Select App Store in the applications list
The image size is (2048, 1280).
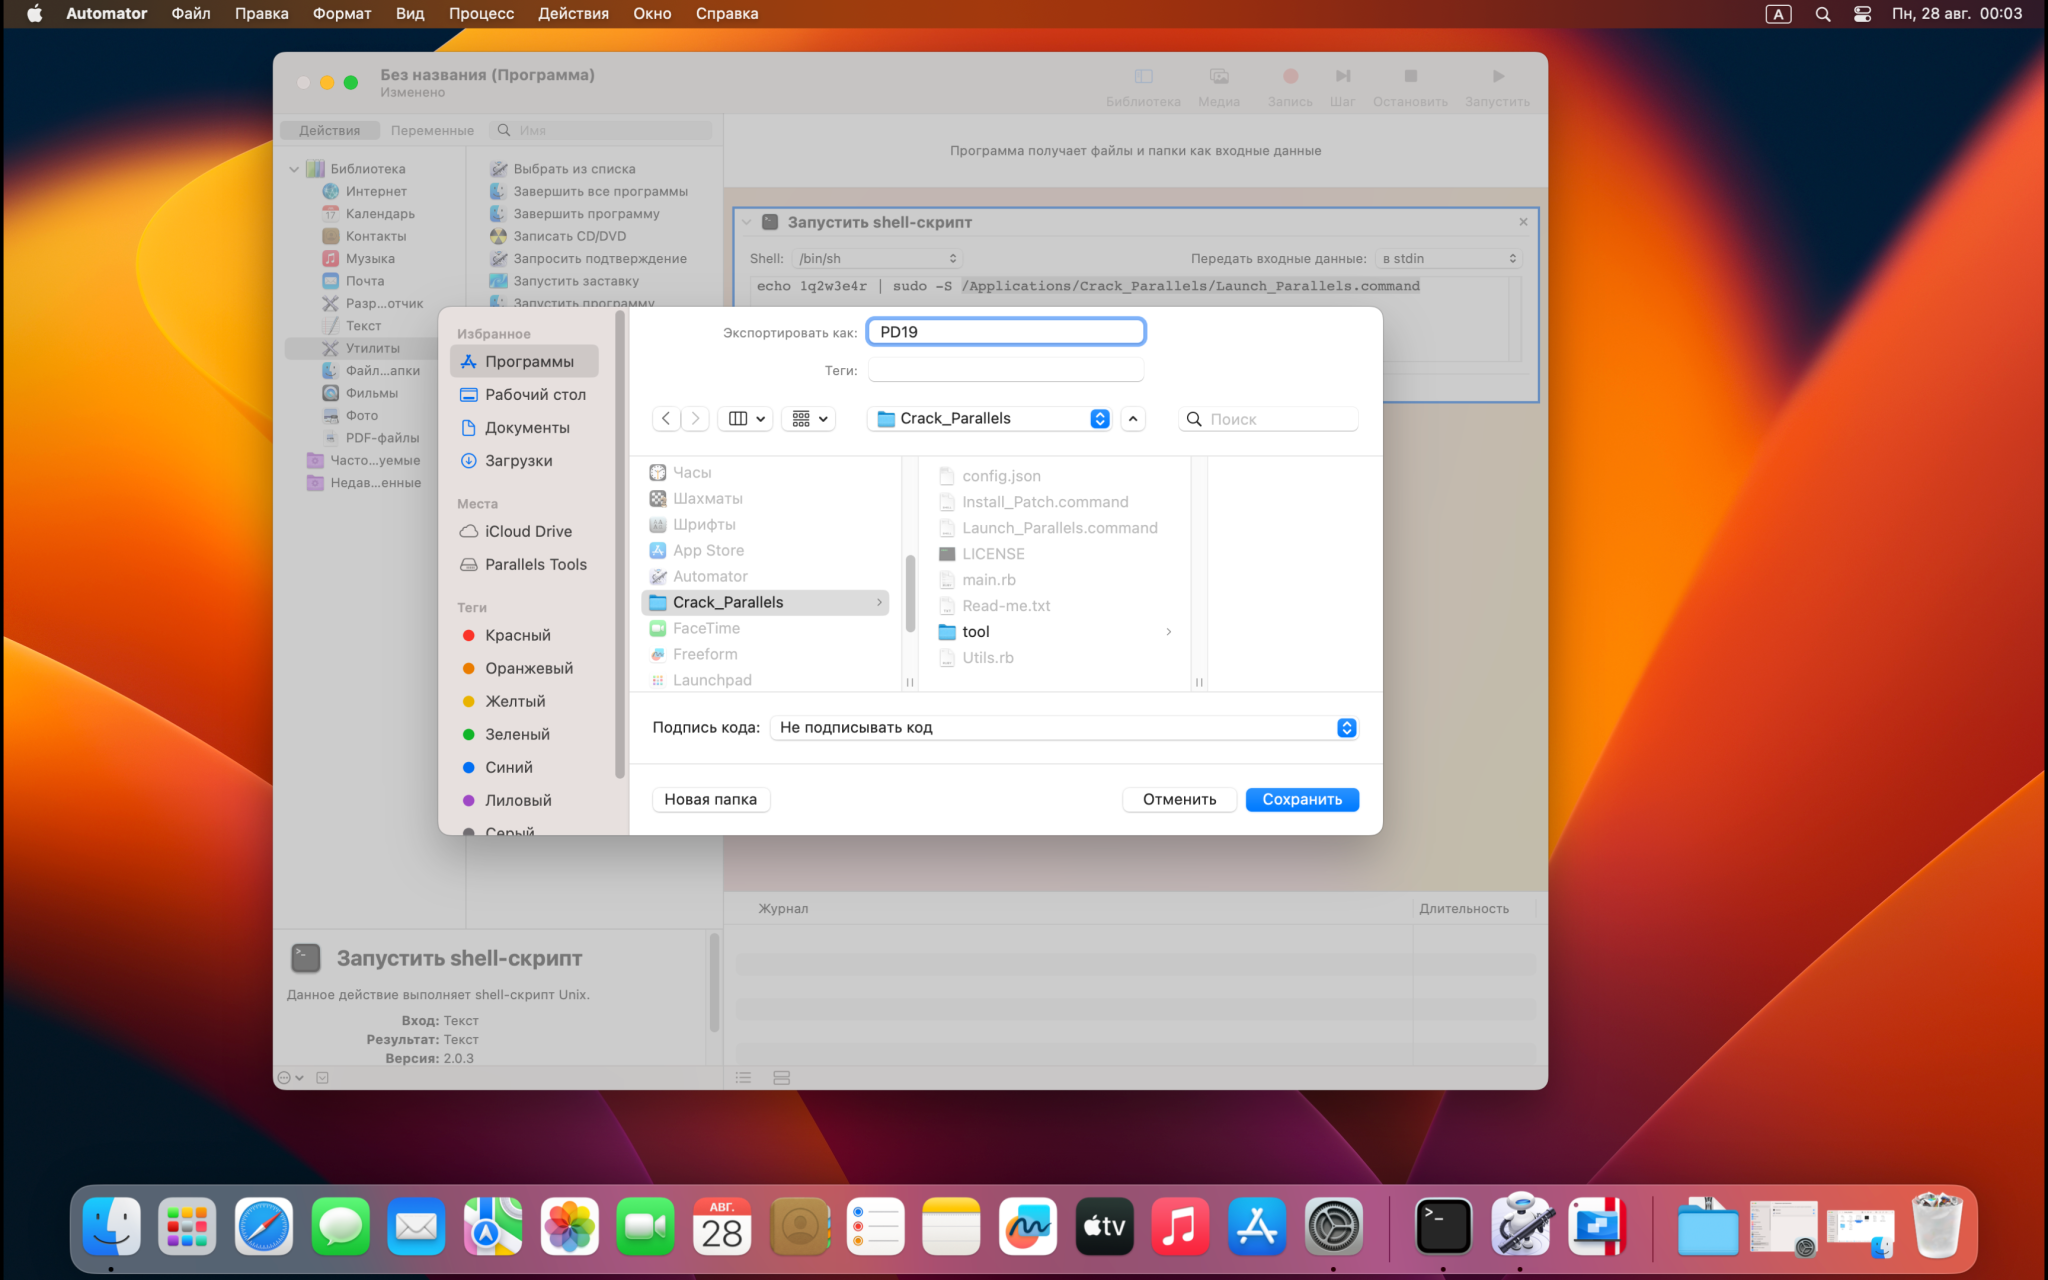[x=708, y=550]
